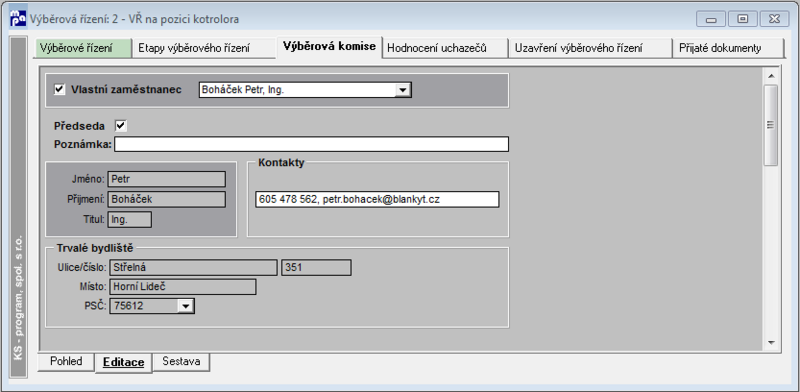Maximize the Výběrová řízení window
Screen dimensions: 800x392
(743, 19)
